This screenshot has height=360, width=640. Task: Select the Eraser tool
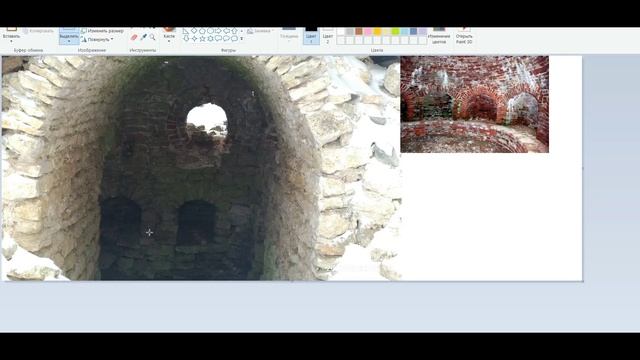pos(134,38)
